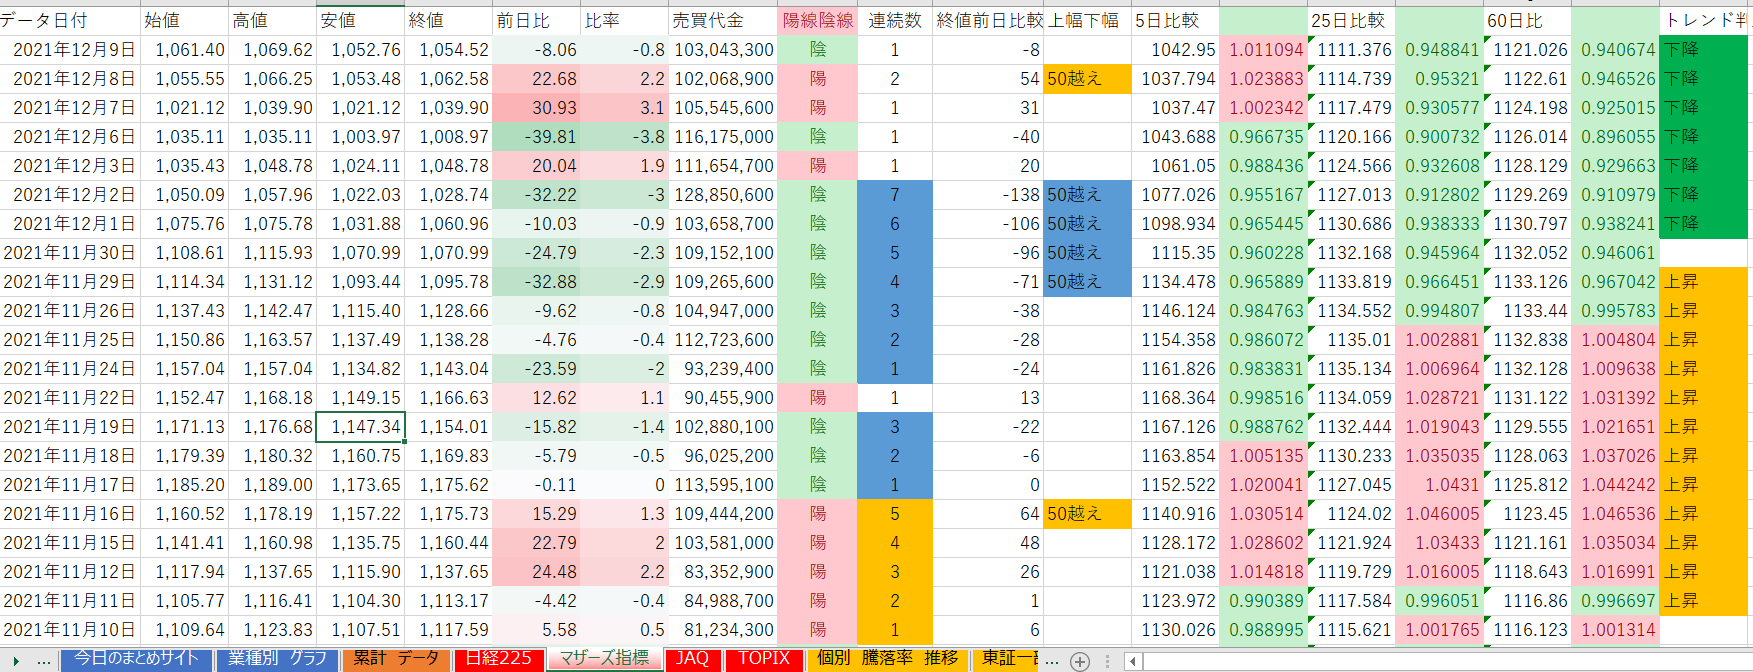Select the 日経225 sheet tab
Screen dimensions: 1753x672
498,659
